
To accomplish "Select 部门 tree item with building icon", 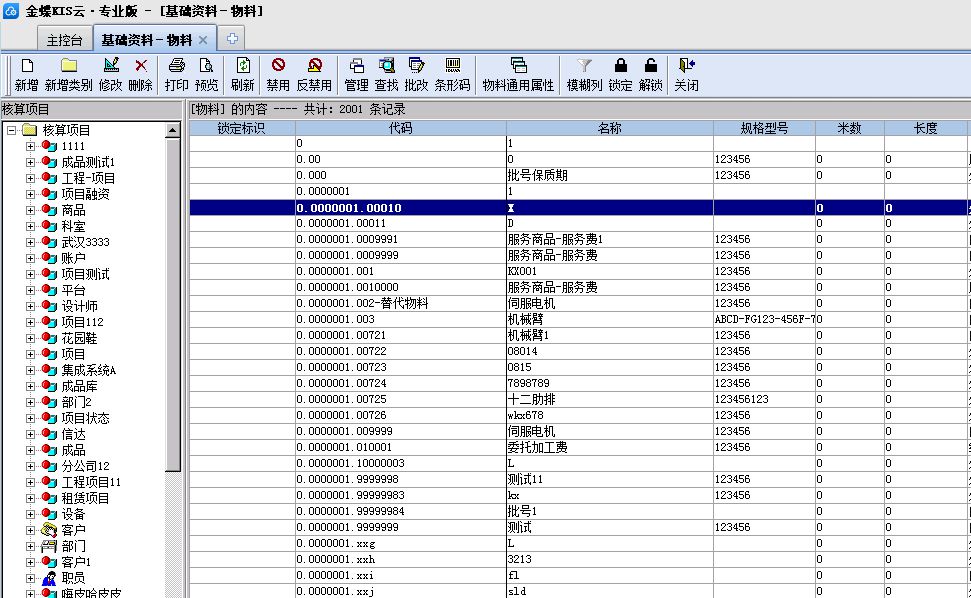I will coord(73,547).
